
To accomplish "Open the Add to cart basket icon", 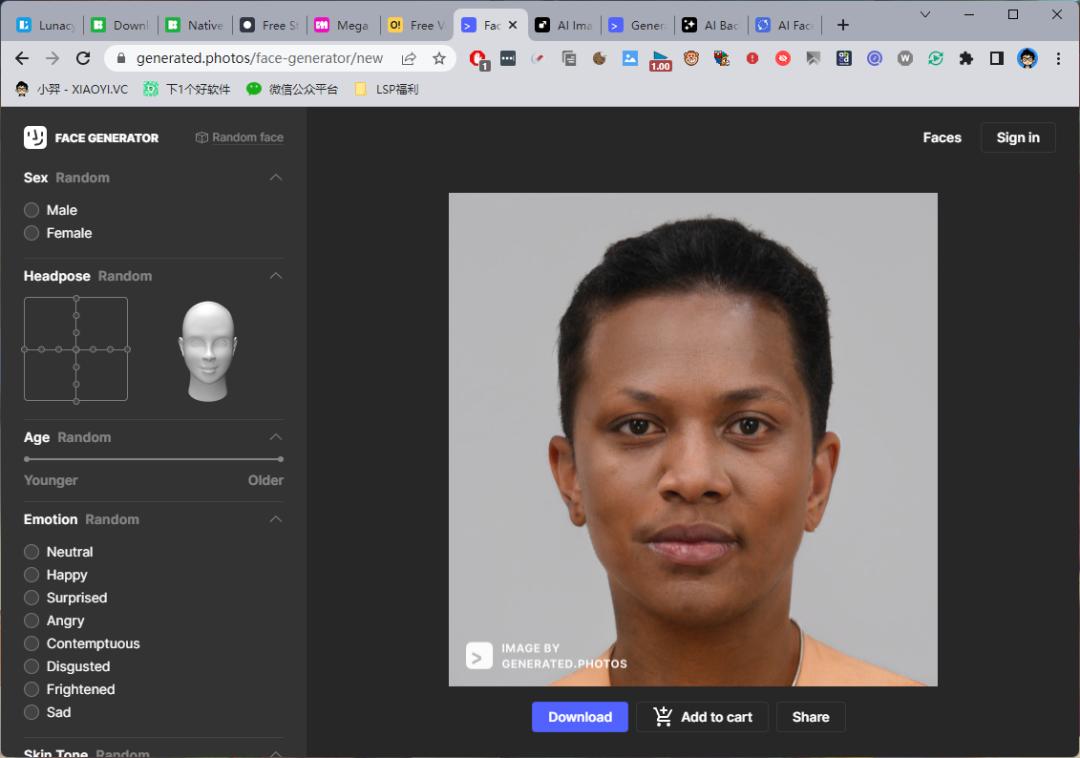I will (x=663, y=717).
